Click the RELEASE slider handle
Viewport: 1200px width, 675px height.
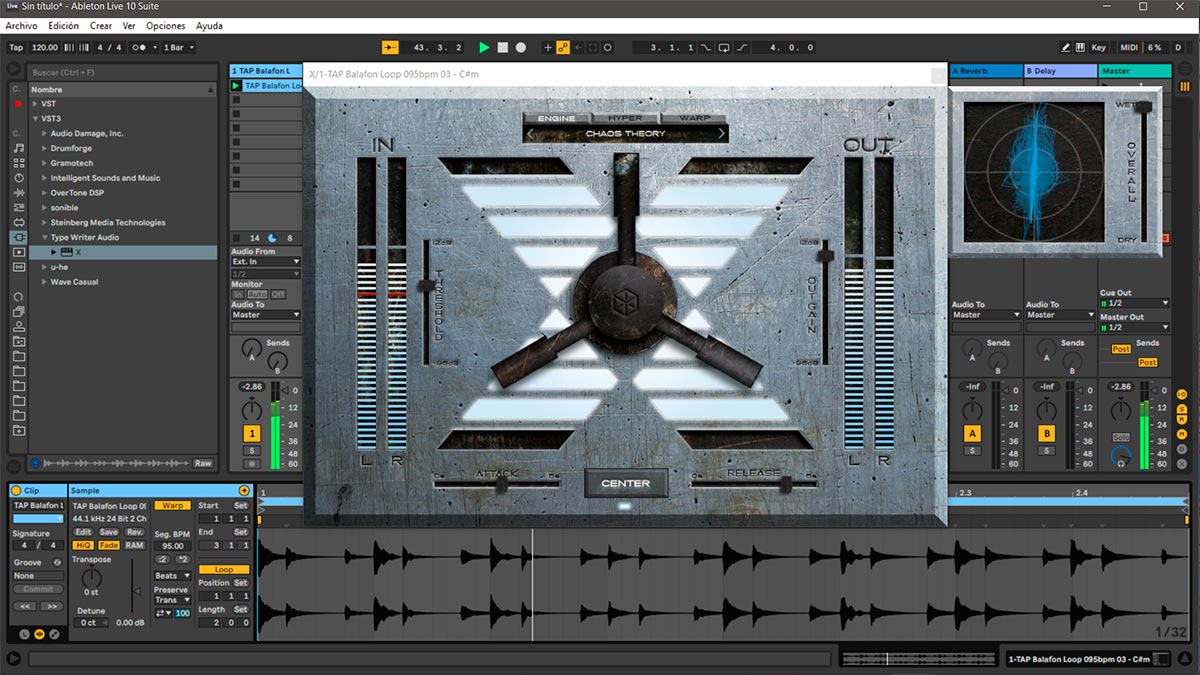pos(785,484)
